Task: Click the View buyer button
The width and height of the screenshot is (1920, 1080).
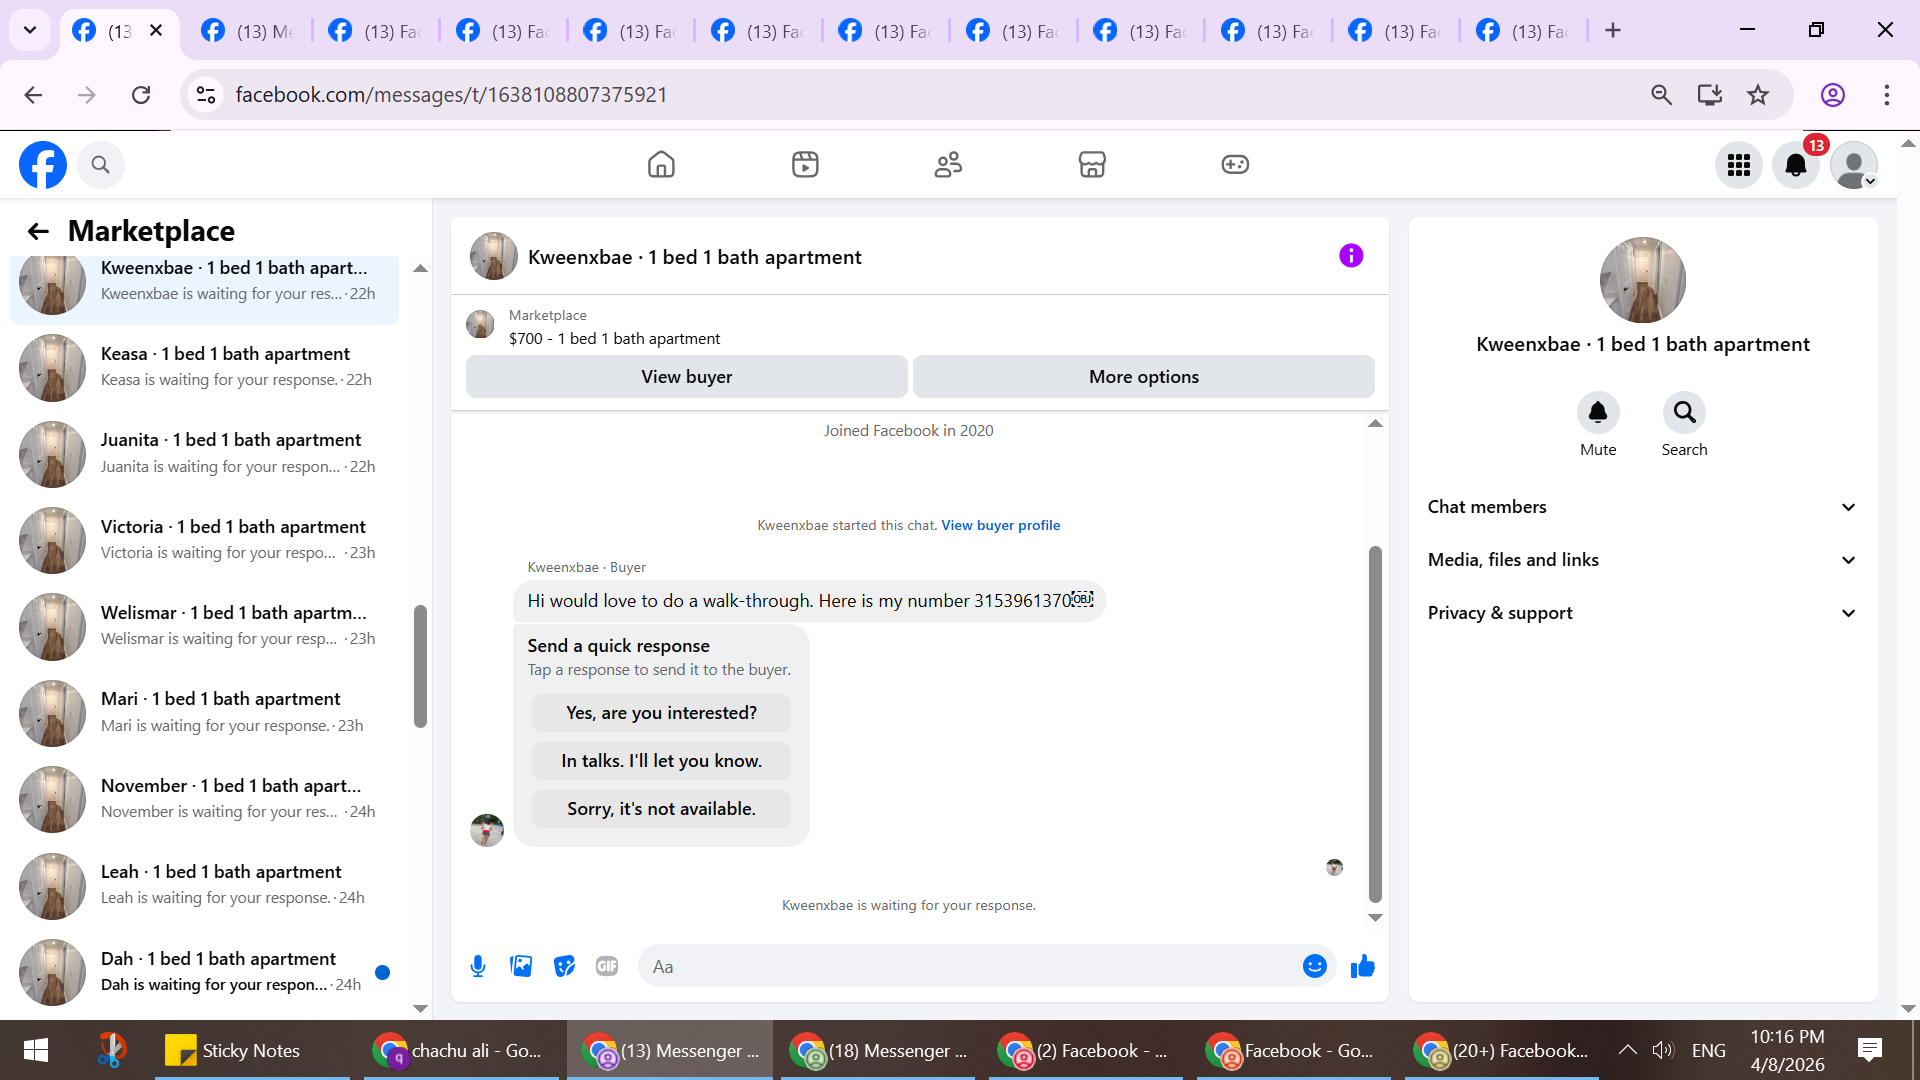Action: click(686, 377)
